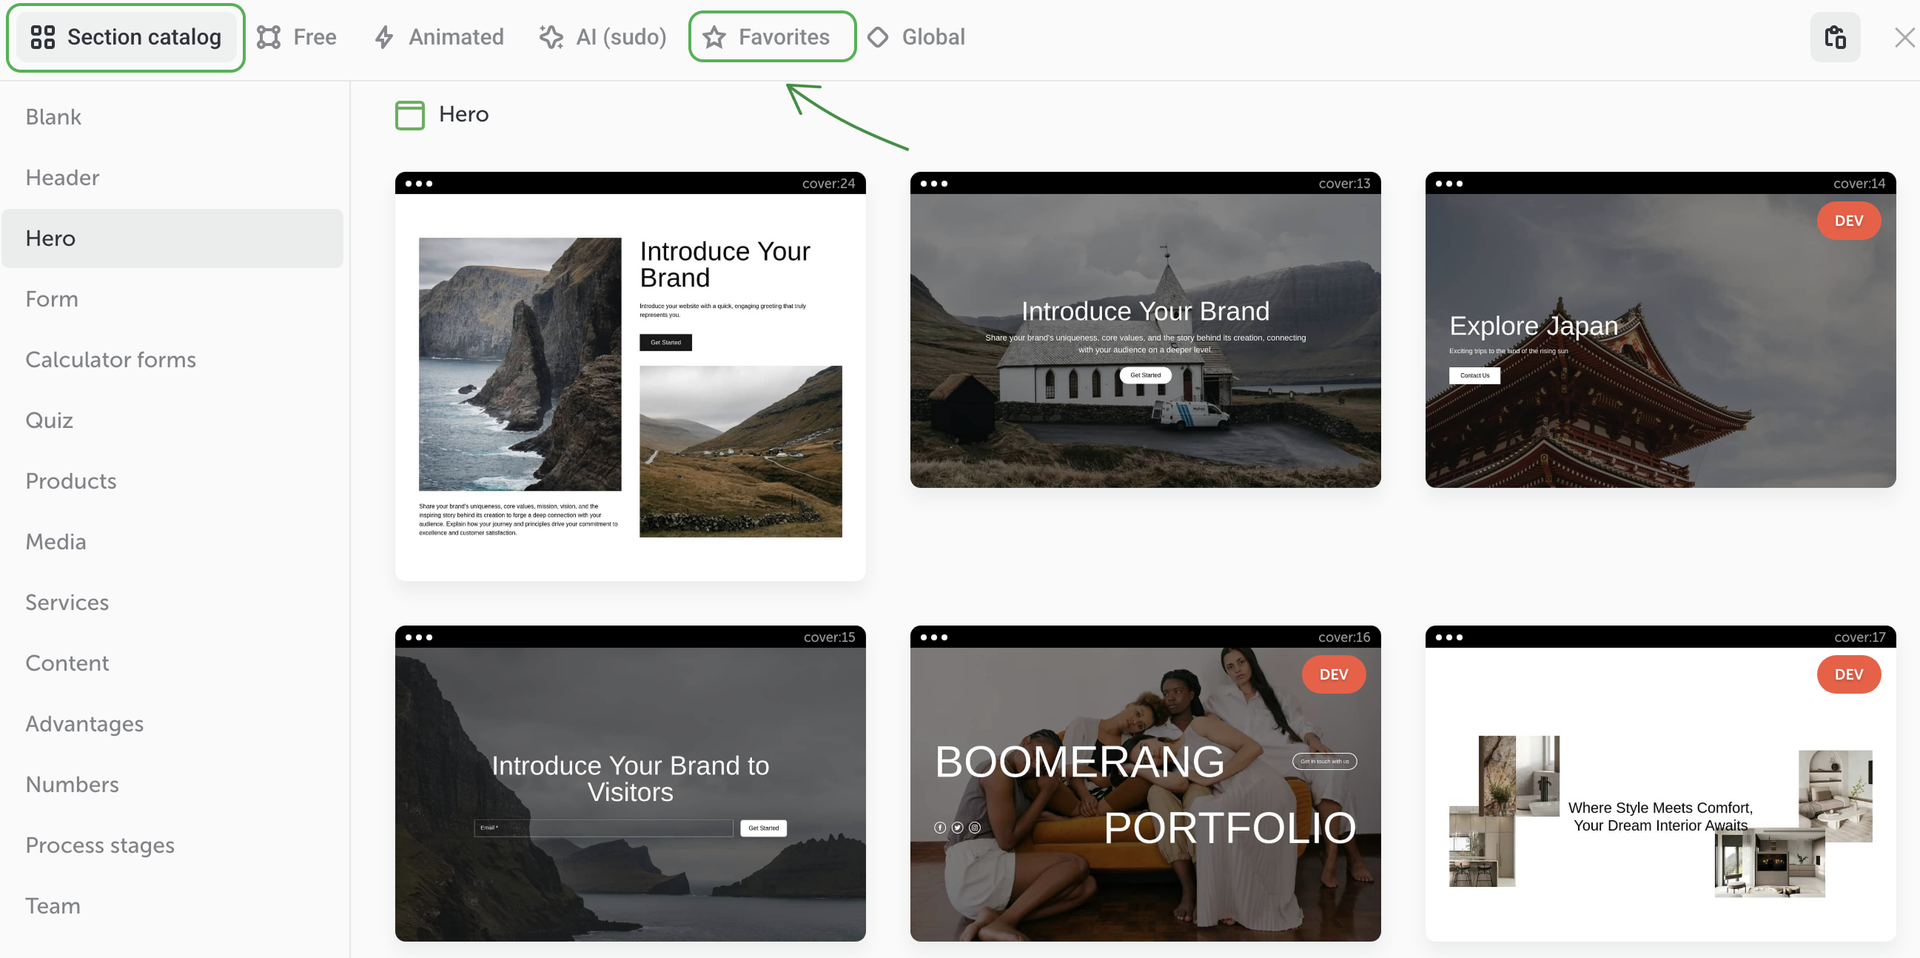The image size is (1920, 958).
Task: Click the Hero section heading icon
Action: (x=410, y=115)
